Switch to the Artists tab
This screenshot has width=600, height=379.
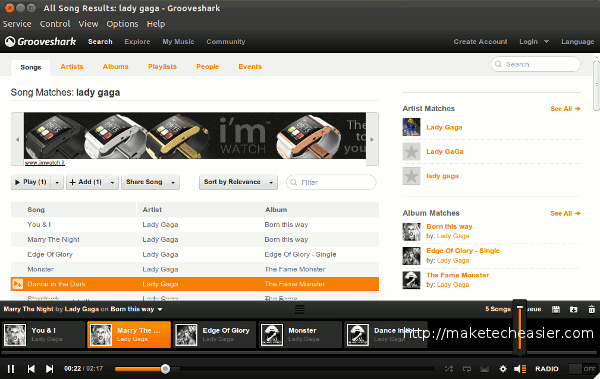pyautogui.click(x=72, y=67)
